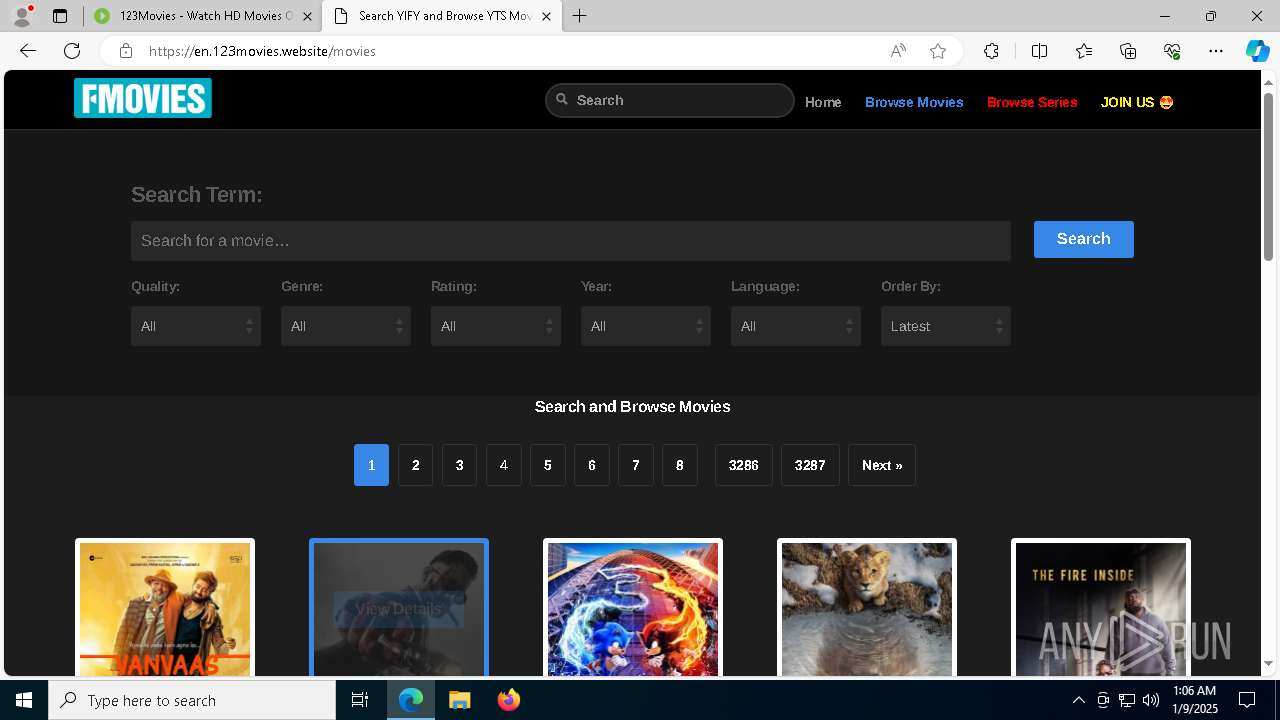1280x720 pixels.
Task: Open the Vanvaas movie poster
Action: 165,609
